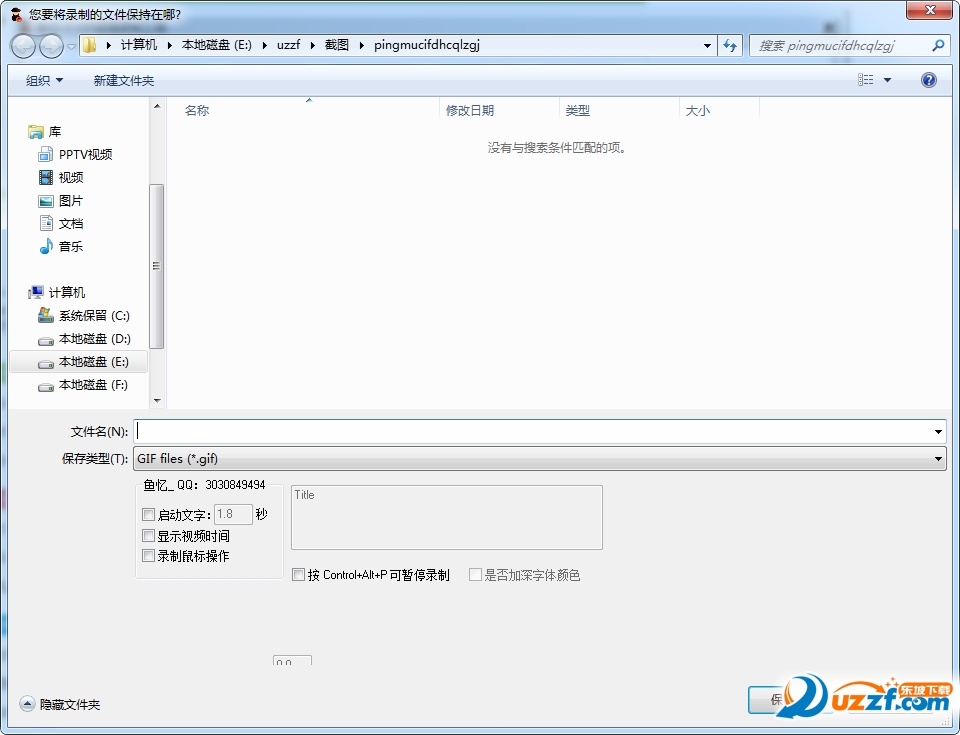Viewport: 960px width, 735px height.
Task: Select PPTV视频 library in sidebar
Action: pyautogui.click(x=84, y=154)
